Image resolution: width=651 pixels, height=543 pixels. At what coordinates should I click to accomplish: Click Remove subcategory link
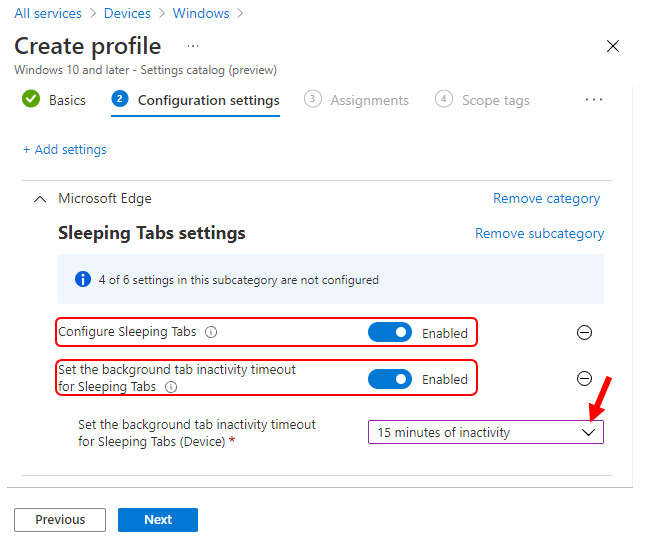[x=539, y=234]
